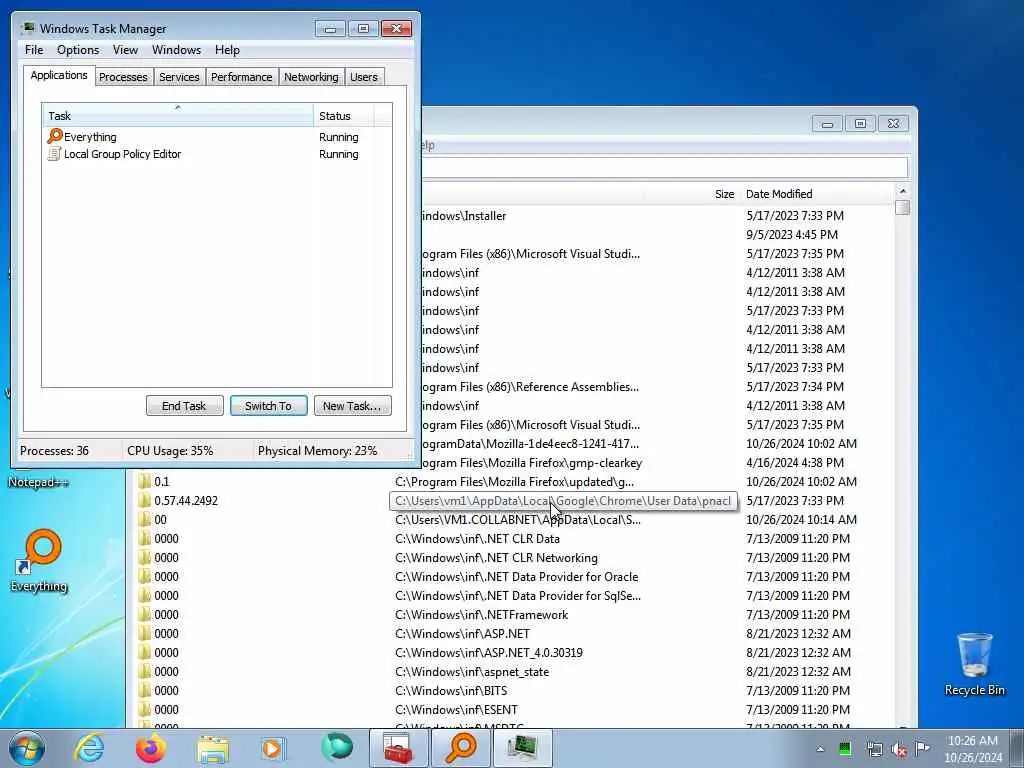Sort tasks by the Task column header
Screen dimensions: 1024x768
[x=178, y=116]
